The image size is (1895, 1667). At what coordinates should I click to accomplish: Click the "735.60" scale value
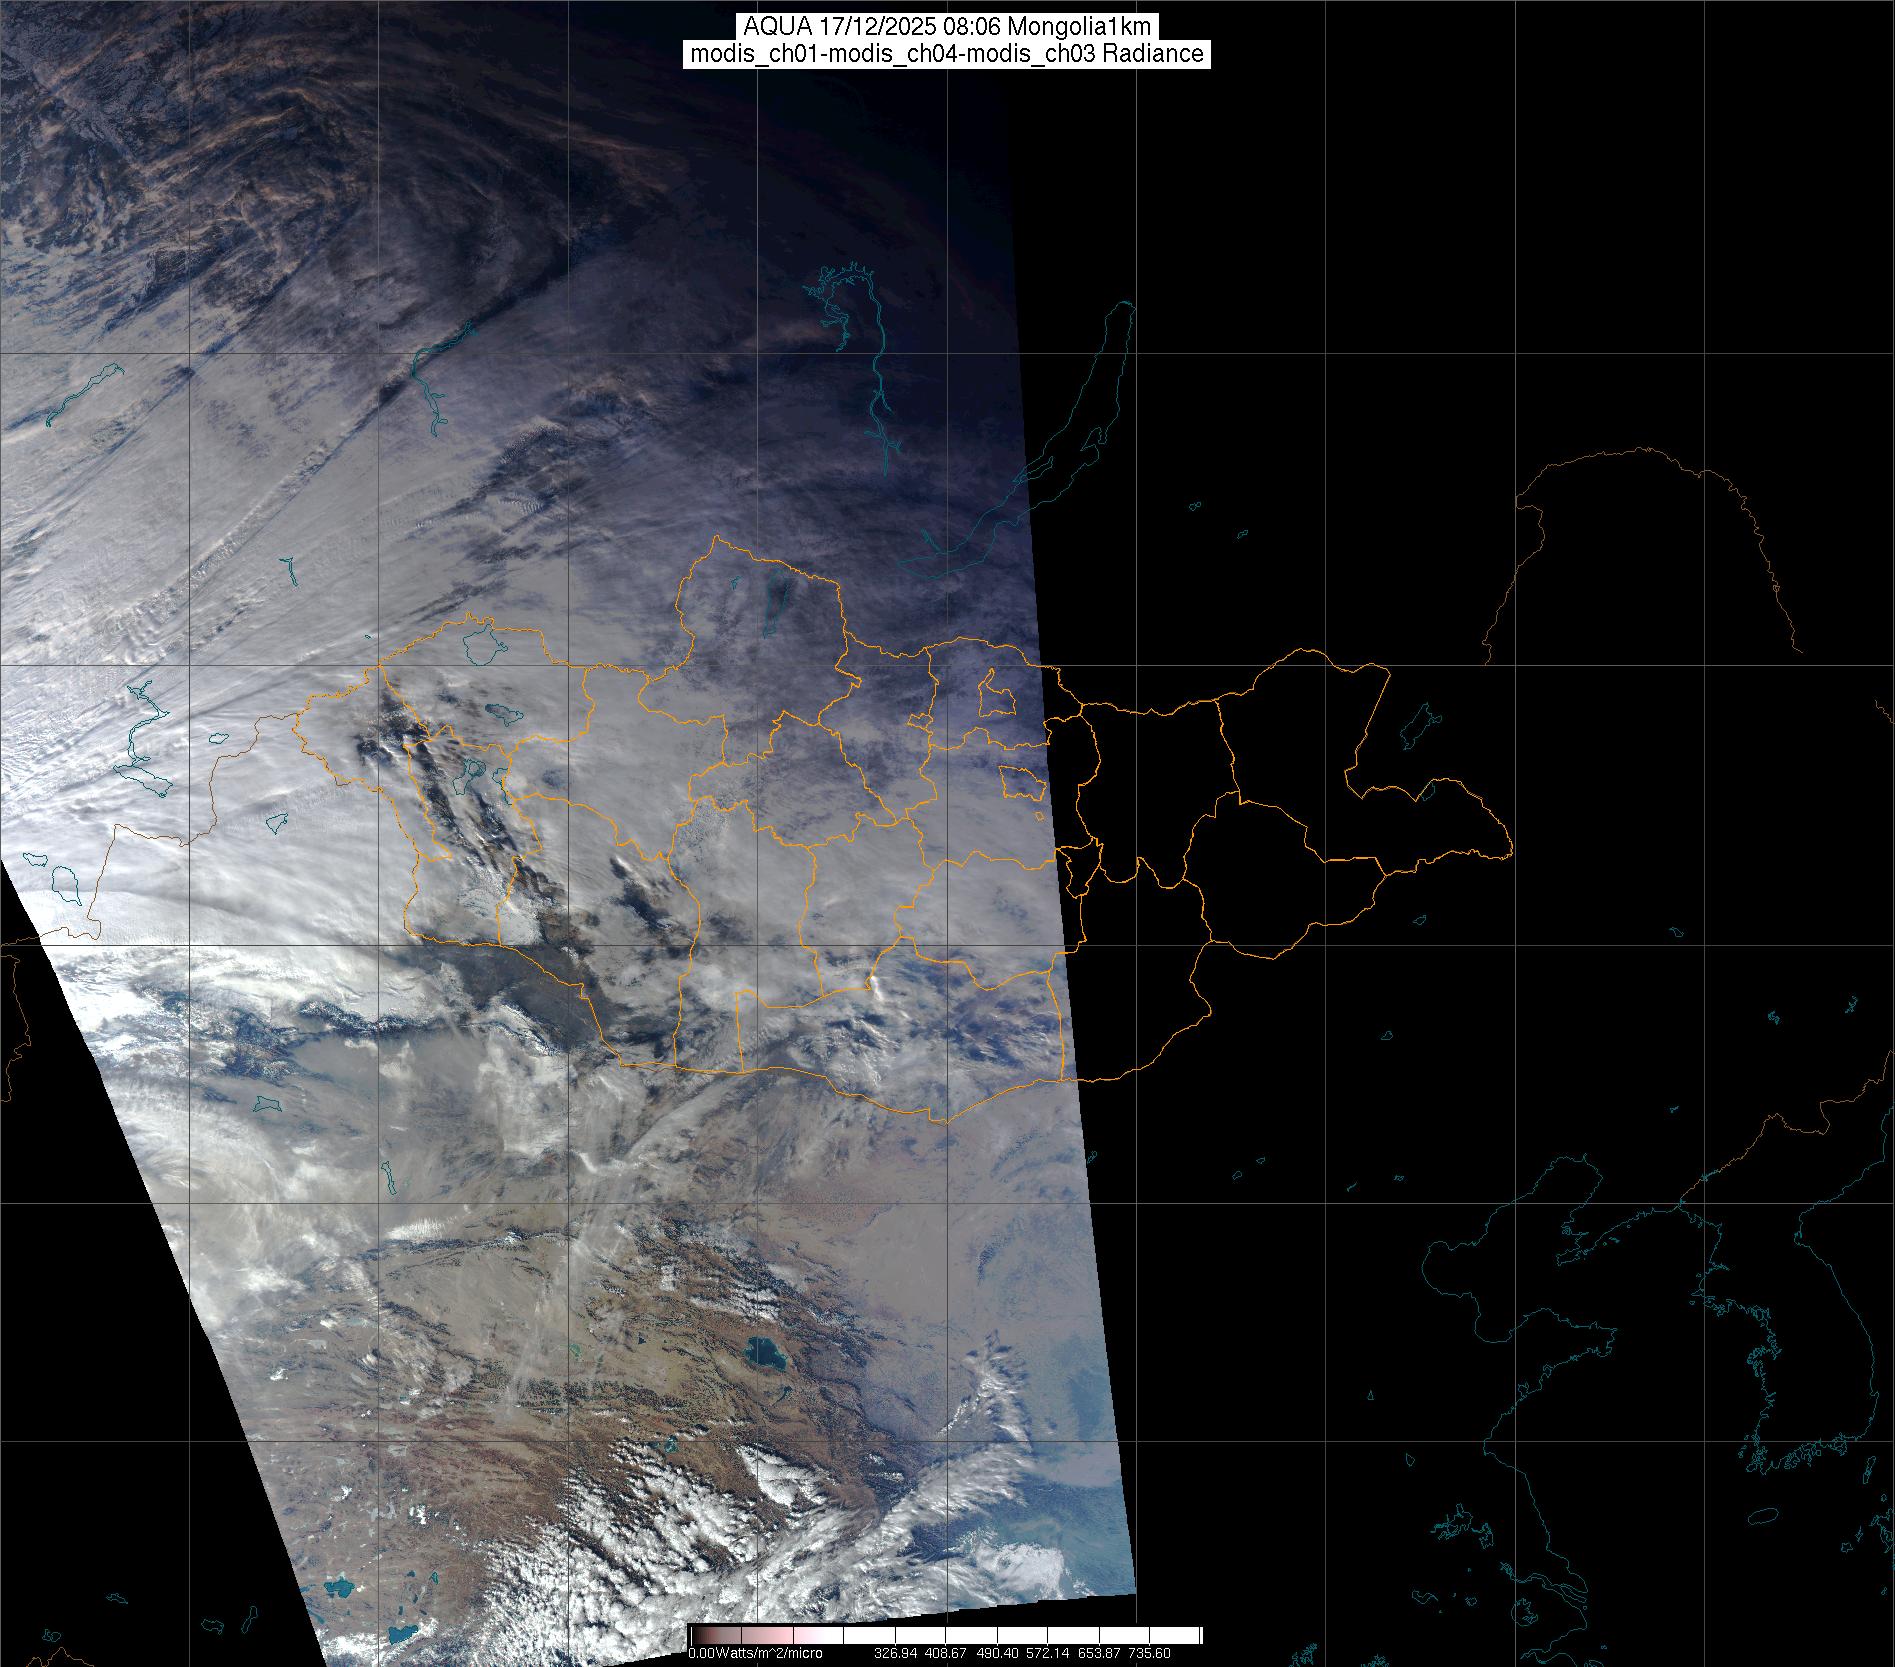pos(1148,1653)
